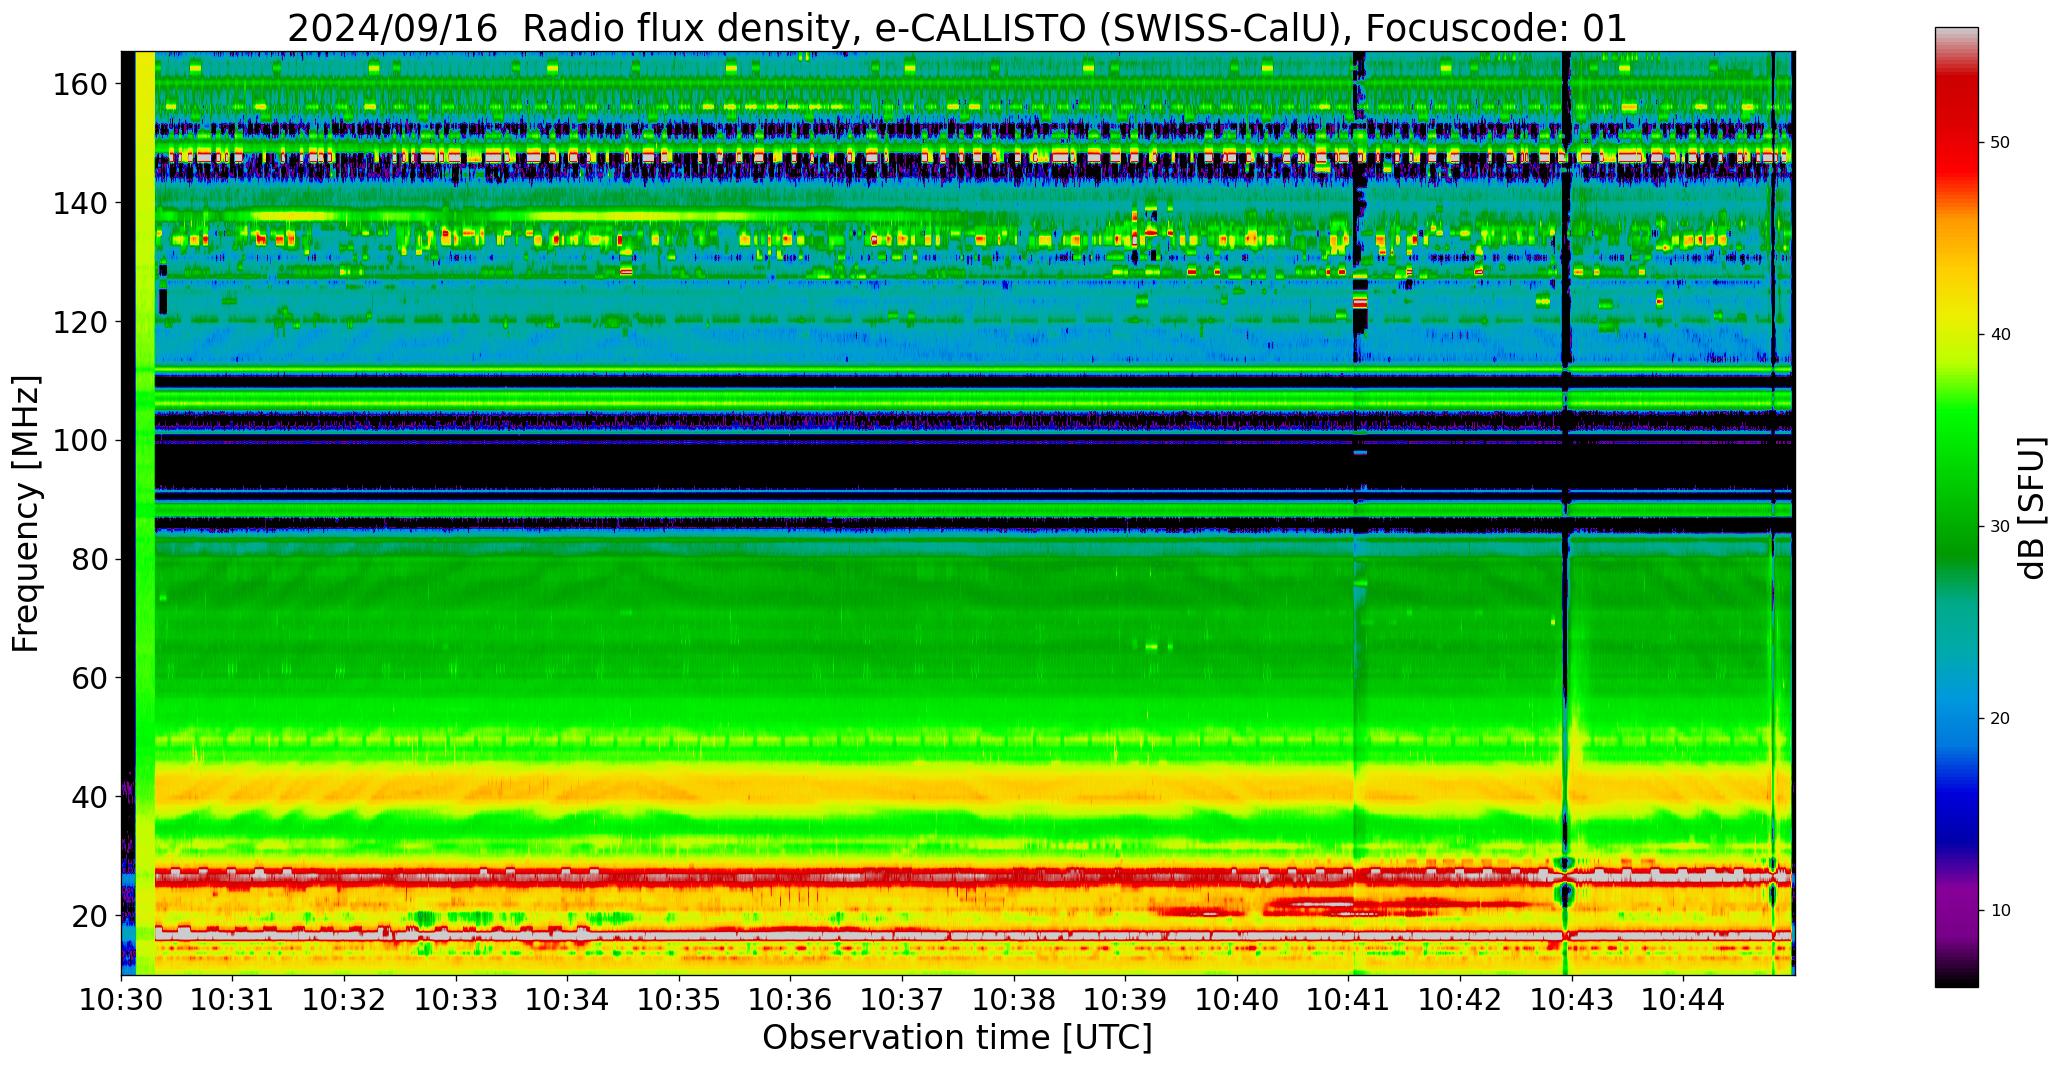Click the 10:39 time tick label
2062x1067 pixels.
[x=1126, y=999]
